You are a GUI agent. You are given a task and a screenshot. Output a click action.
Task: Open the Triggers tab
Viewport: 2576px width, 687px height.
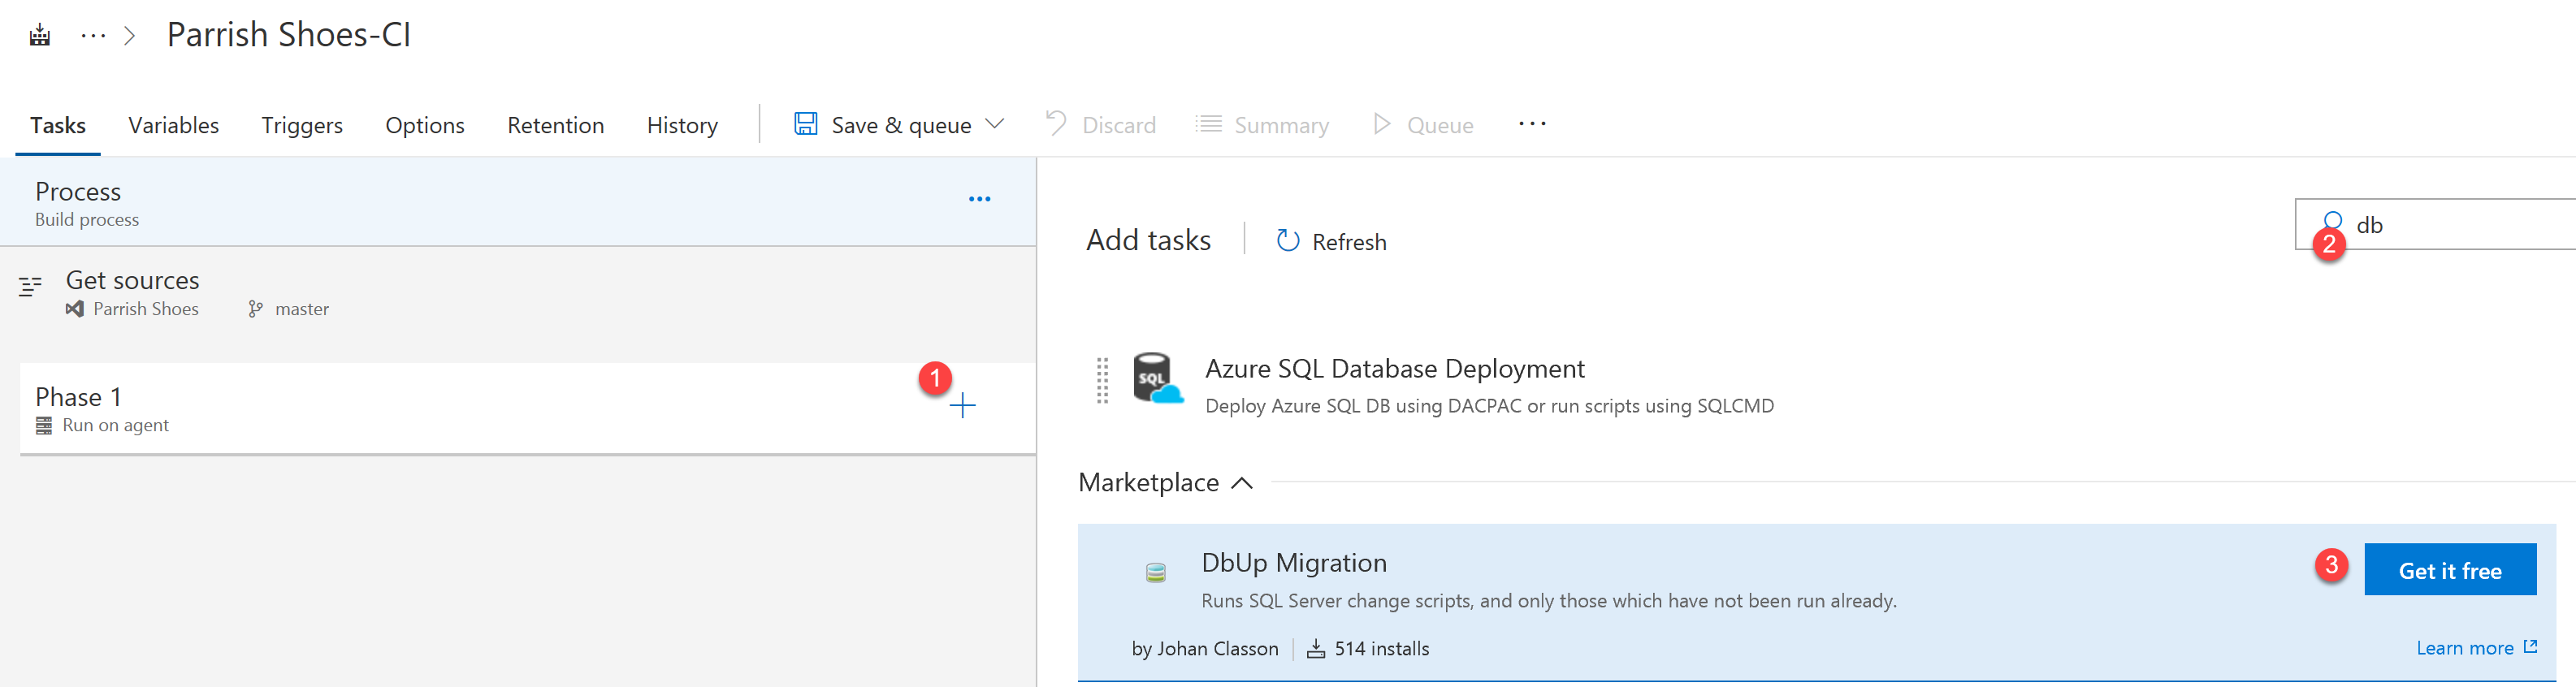pos(302,125)
